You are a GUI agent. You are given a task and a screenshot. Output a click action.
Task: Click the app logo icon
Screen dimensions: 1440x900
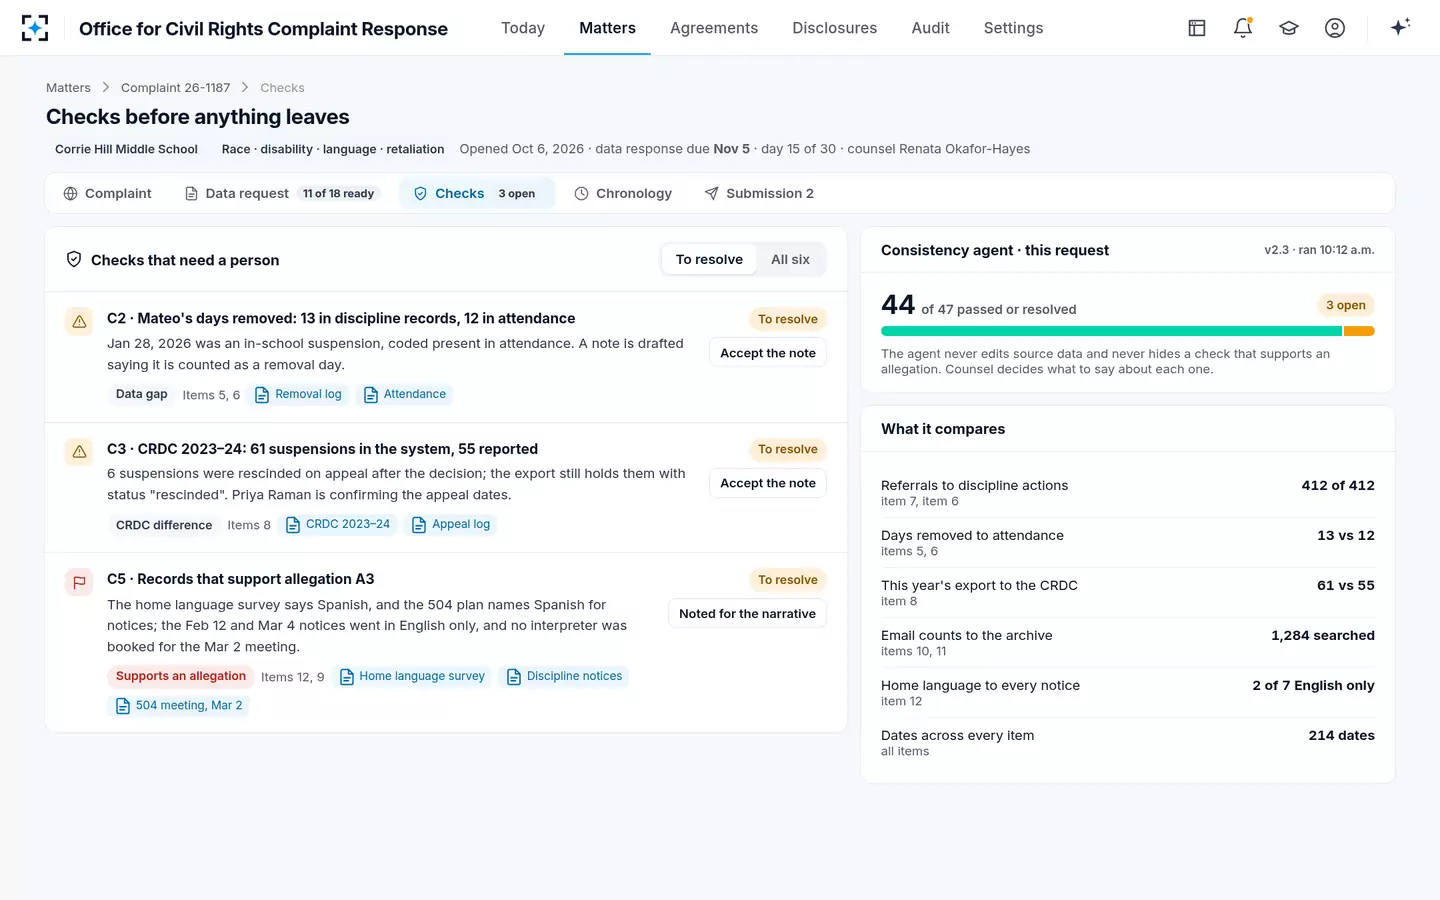click(x=35, y=28)
